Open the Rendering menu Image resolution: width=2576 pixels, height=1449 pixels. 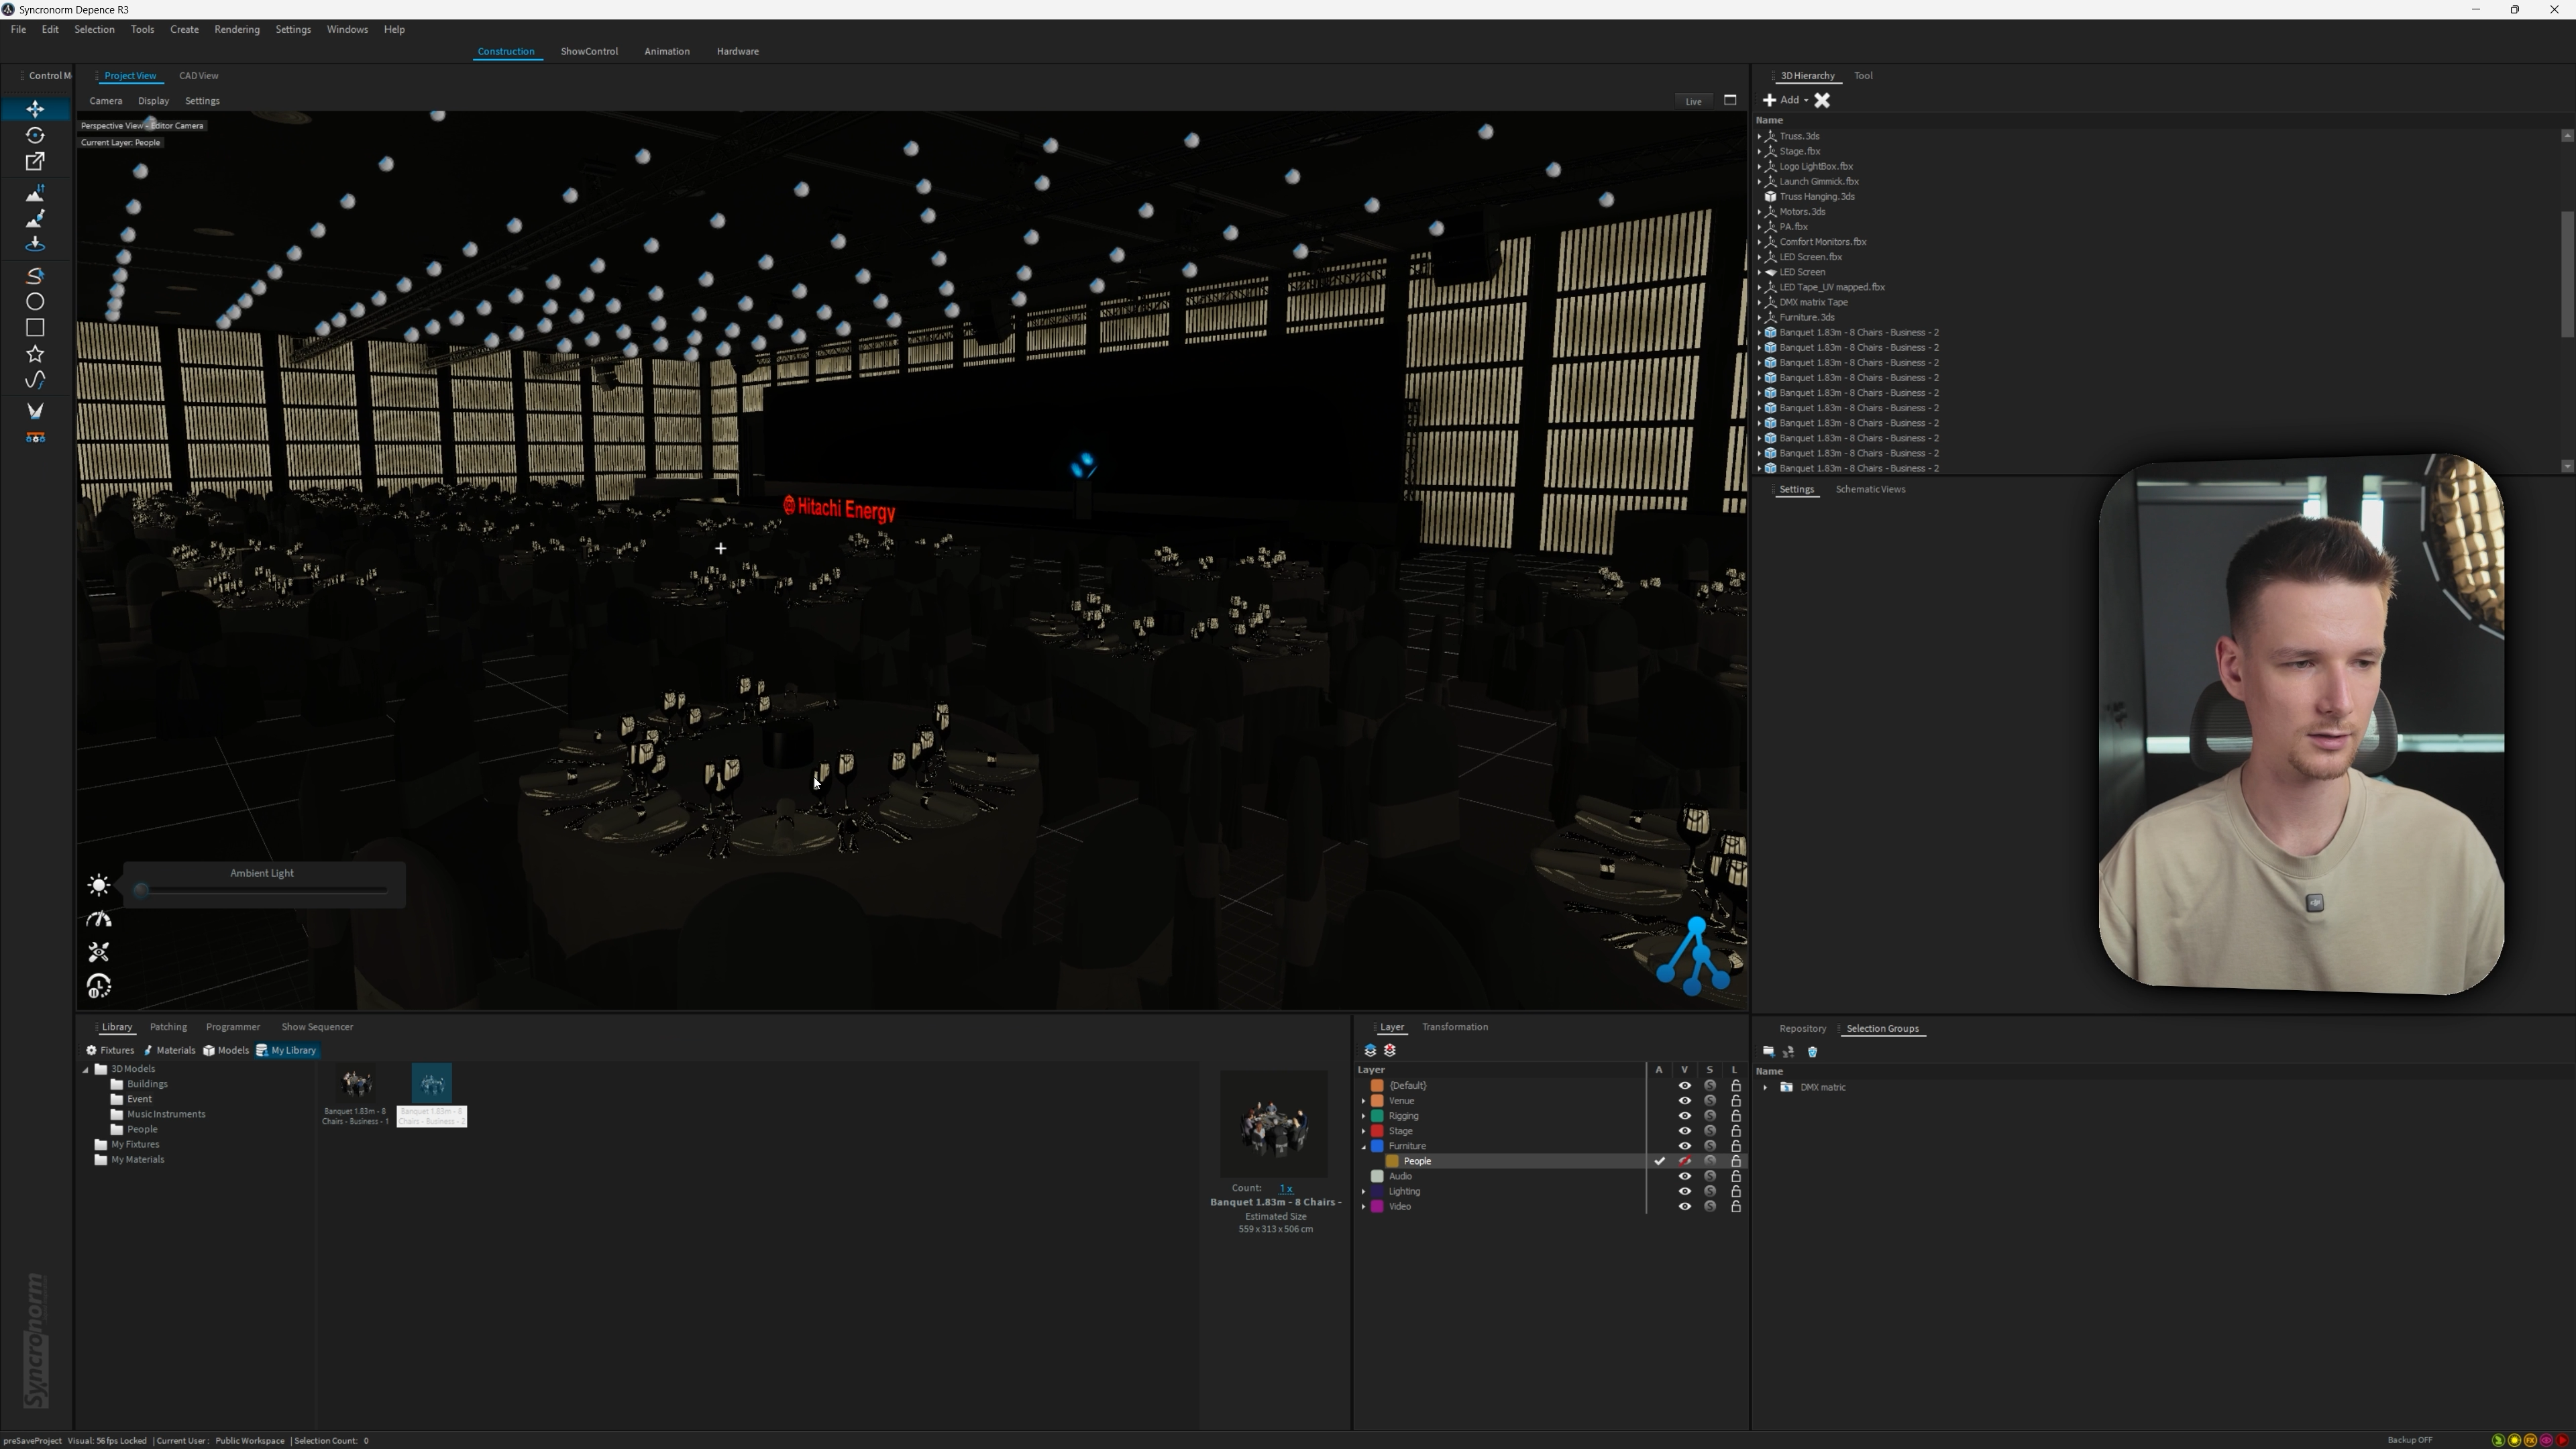click(x=236, y=29)
